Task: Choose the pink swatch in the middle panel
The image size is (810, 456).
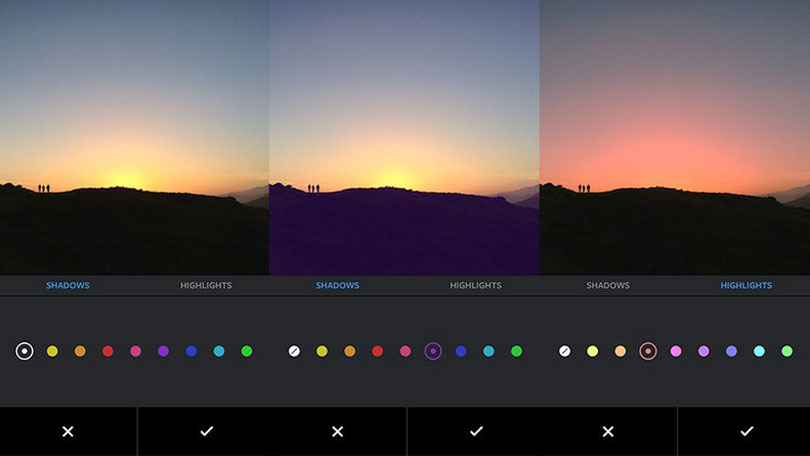Action: 406,351
